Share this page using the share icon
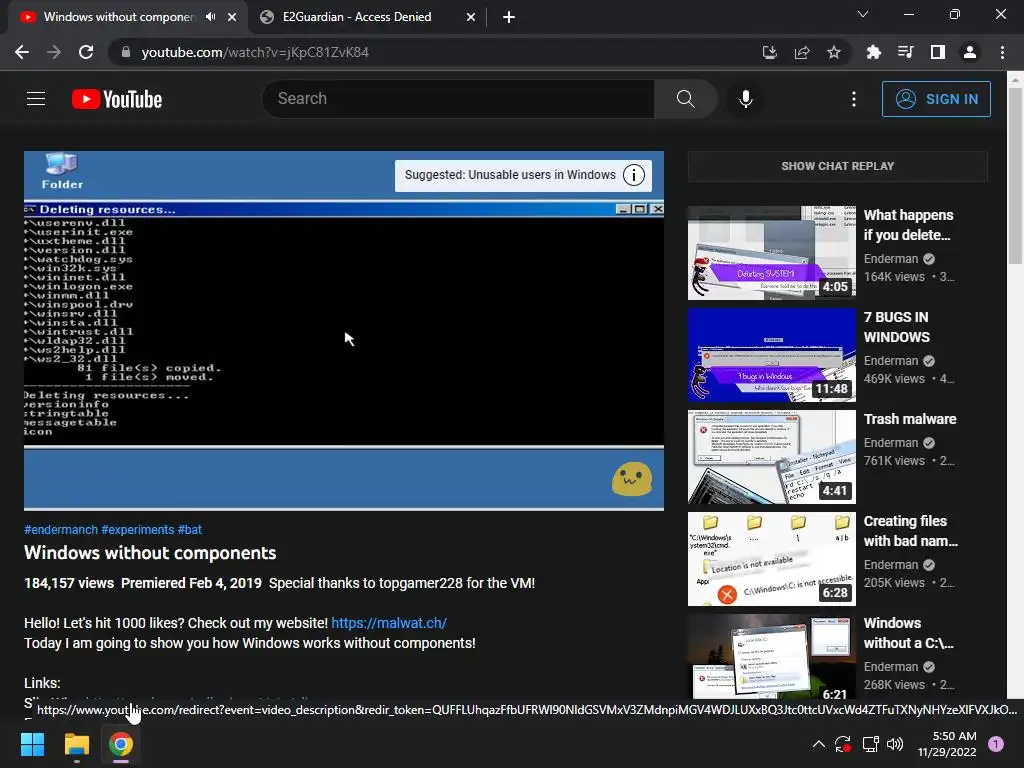1024x768 pixels. tap(802, 52)
